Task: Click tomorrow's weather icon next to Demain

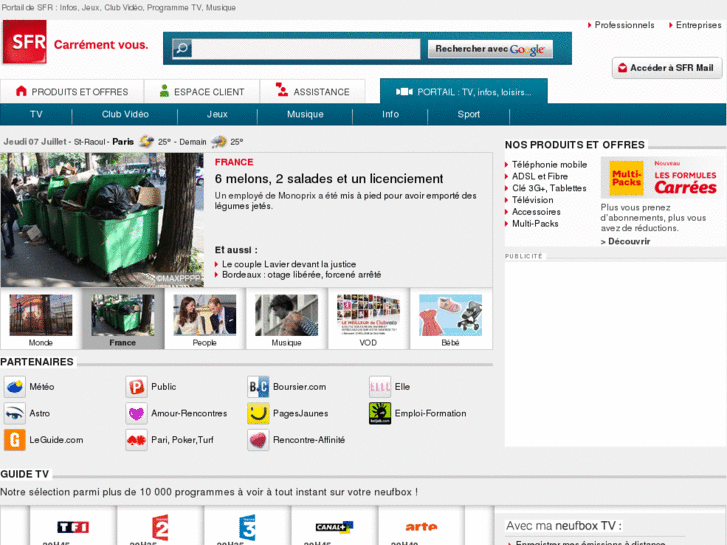Action: coord(219,141)
